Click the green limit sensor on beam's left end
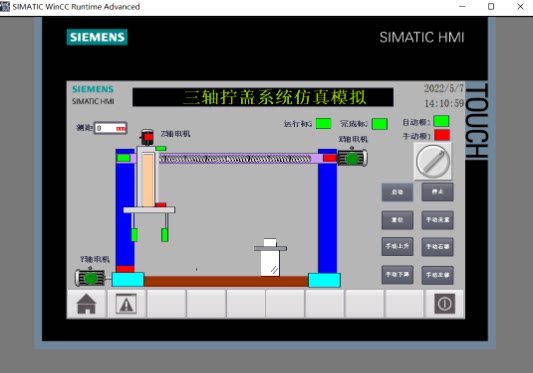 click(123, 158)
